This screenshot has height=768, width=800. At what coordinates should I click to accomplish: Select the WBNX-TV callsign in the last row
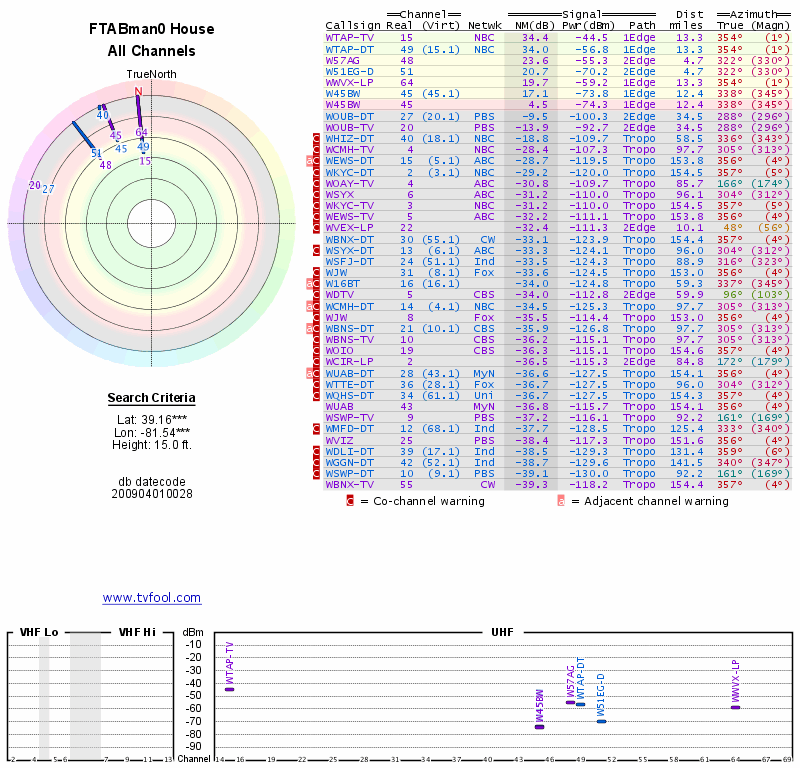(x=349, y=485)
